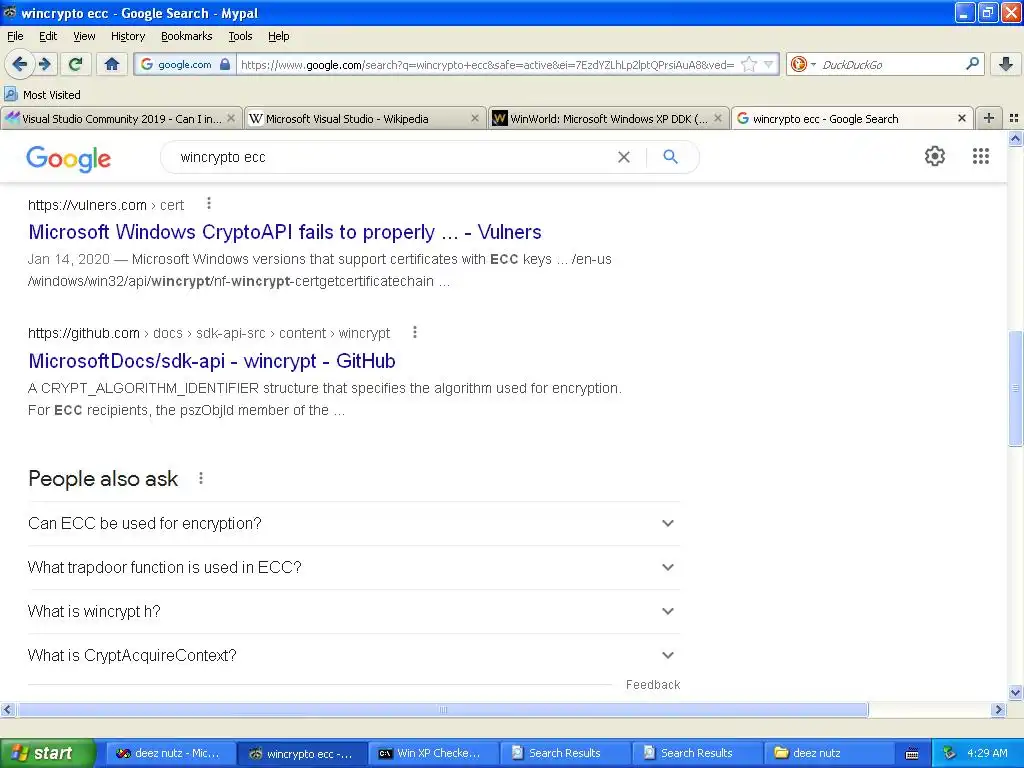Open MicrosoftDocs sdk-api wincrypt GitHub result
This screenshot has height=768, width=1024.
pyautogui.click(x=212, y=360)
